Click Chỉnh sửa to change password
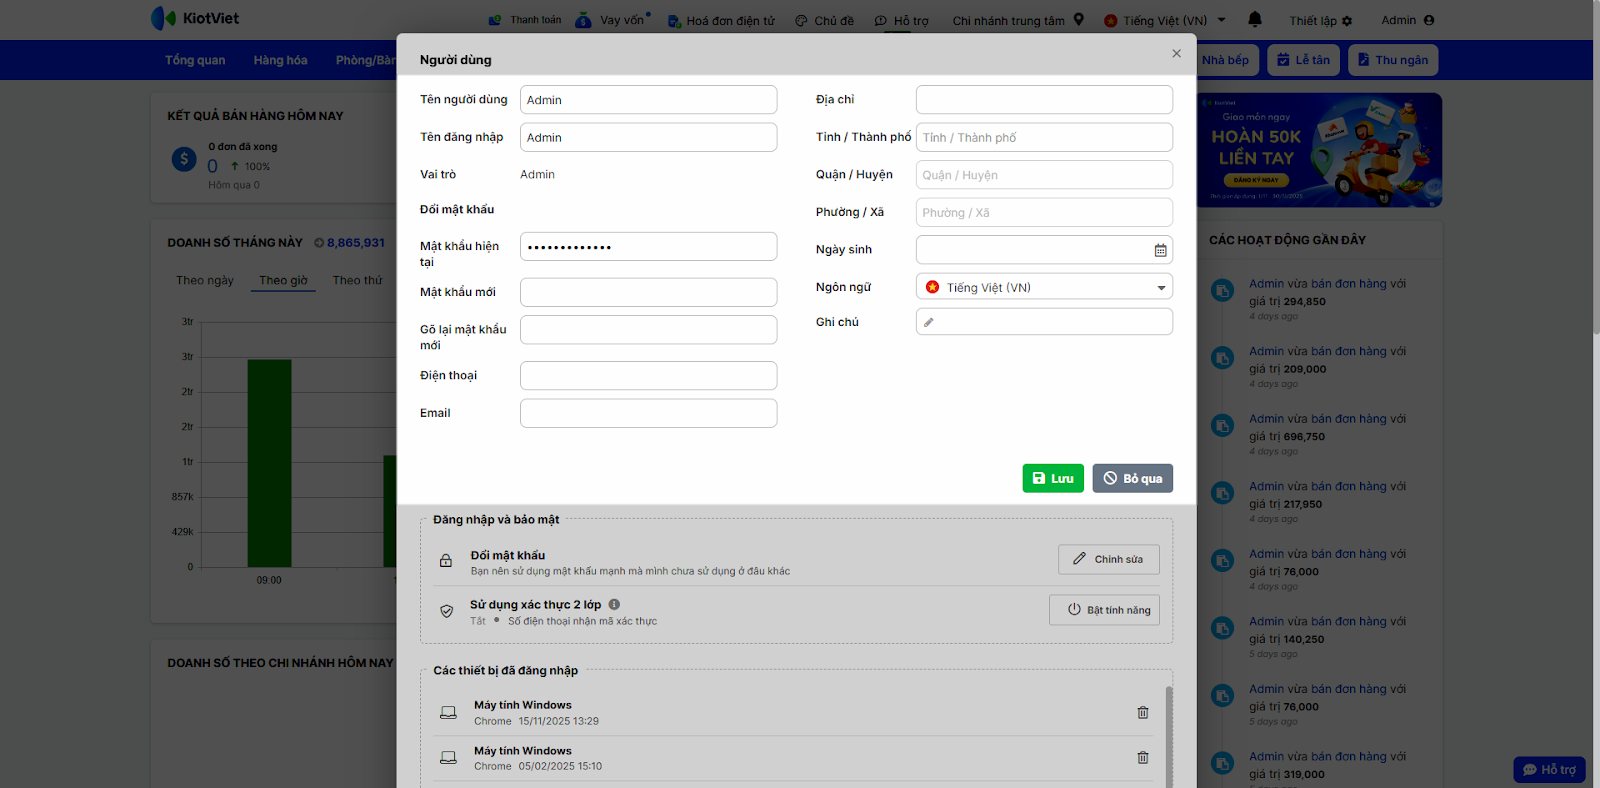The image size is (1600, 788). coord(1108,560)
